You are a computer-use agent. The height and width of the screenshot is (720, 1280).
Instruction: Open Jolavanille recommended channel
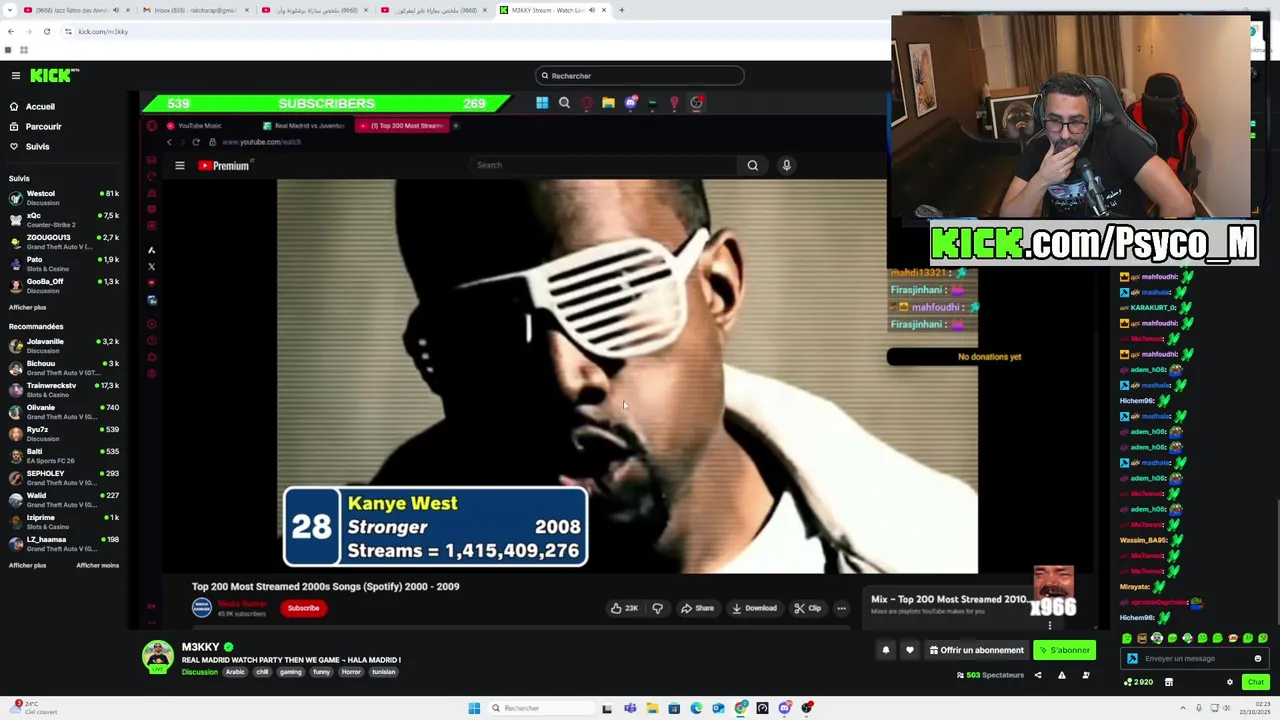pyautogui.click(x=62, y=345)
